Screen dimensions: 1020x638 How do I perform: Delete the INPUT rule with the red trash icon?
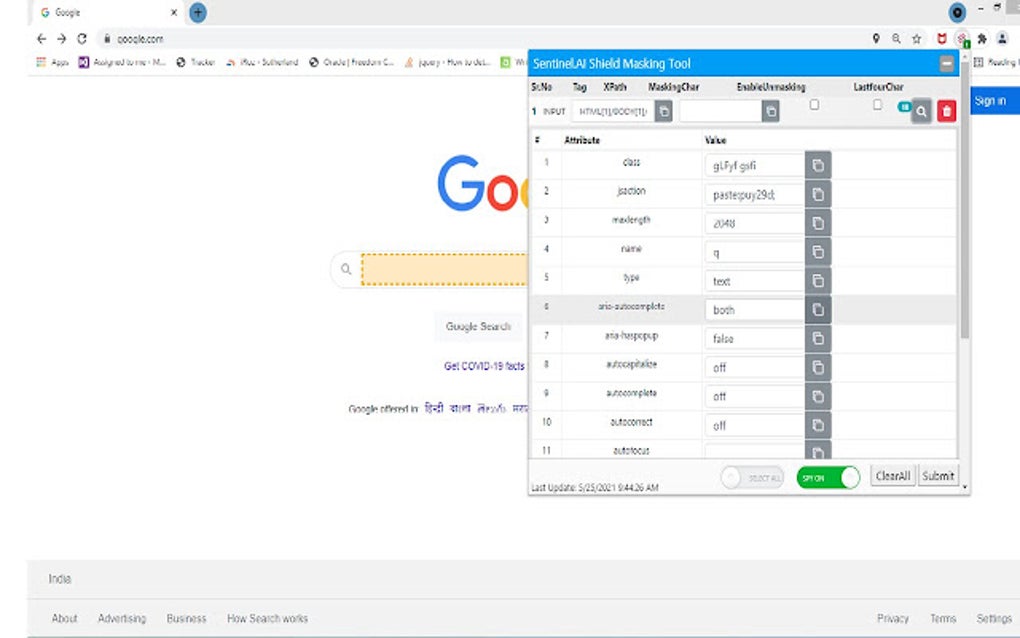click(946, 111)
